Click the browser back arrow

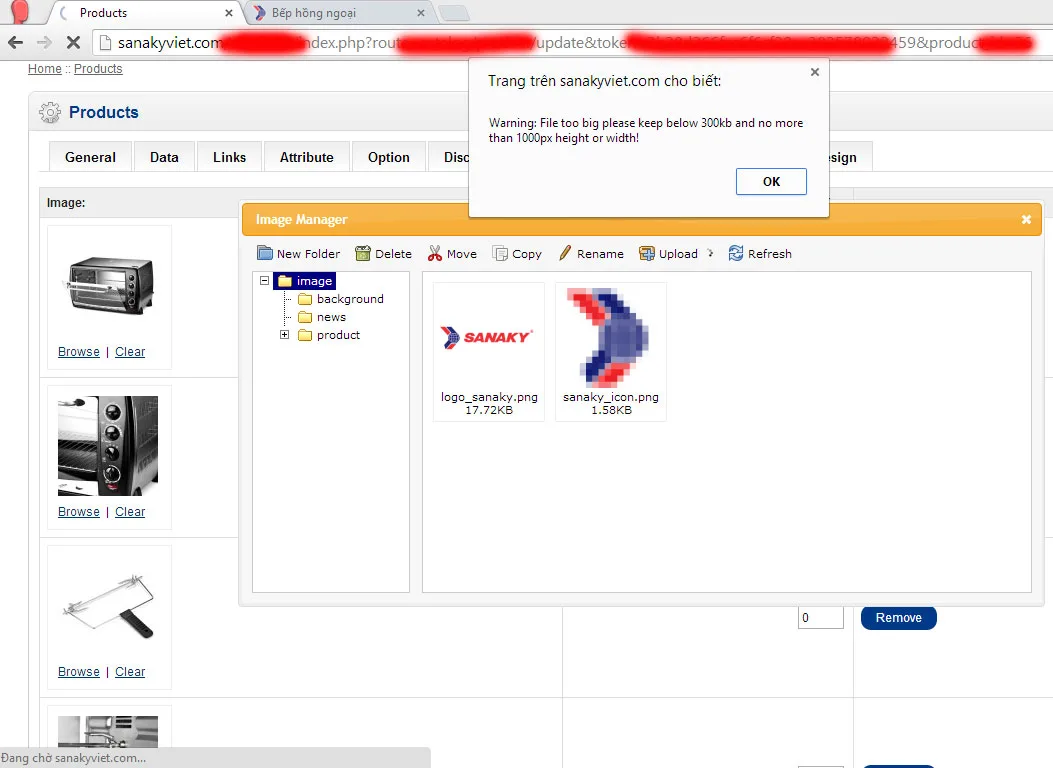point(15,42)
